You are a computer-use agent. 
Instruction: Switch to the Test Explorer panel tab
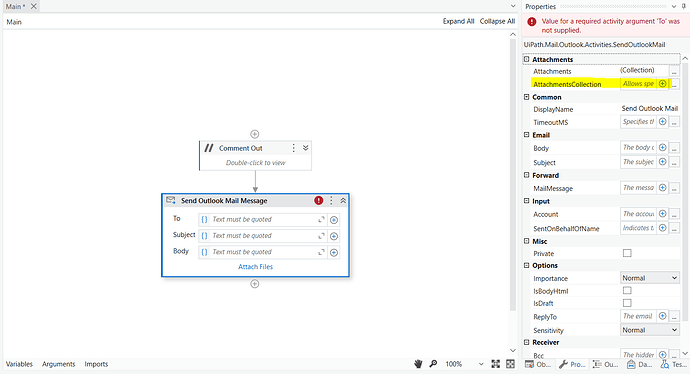[x=673, y=364]
